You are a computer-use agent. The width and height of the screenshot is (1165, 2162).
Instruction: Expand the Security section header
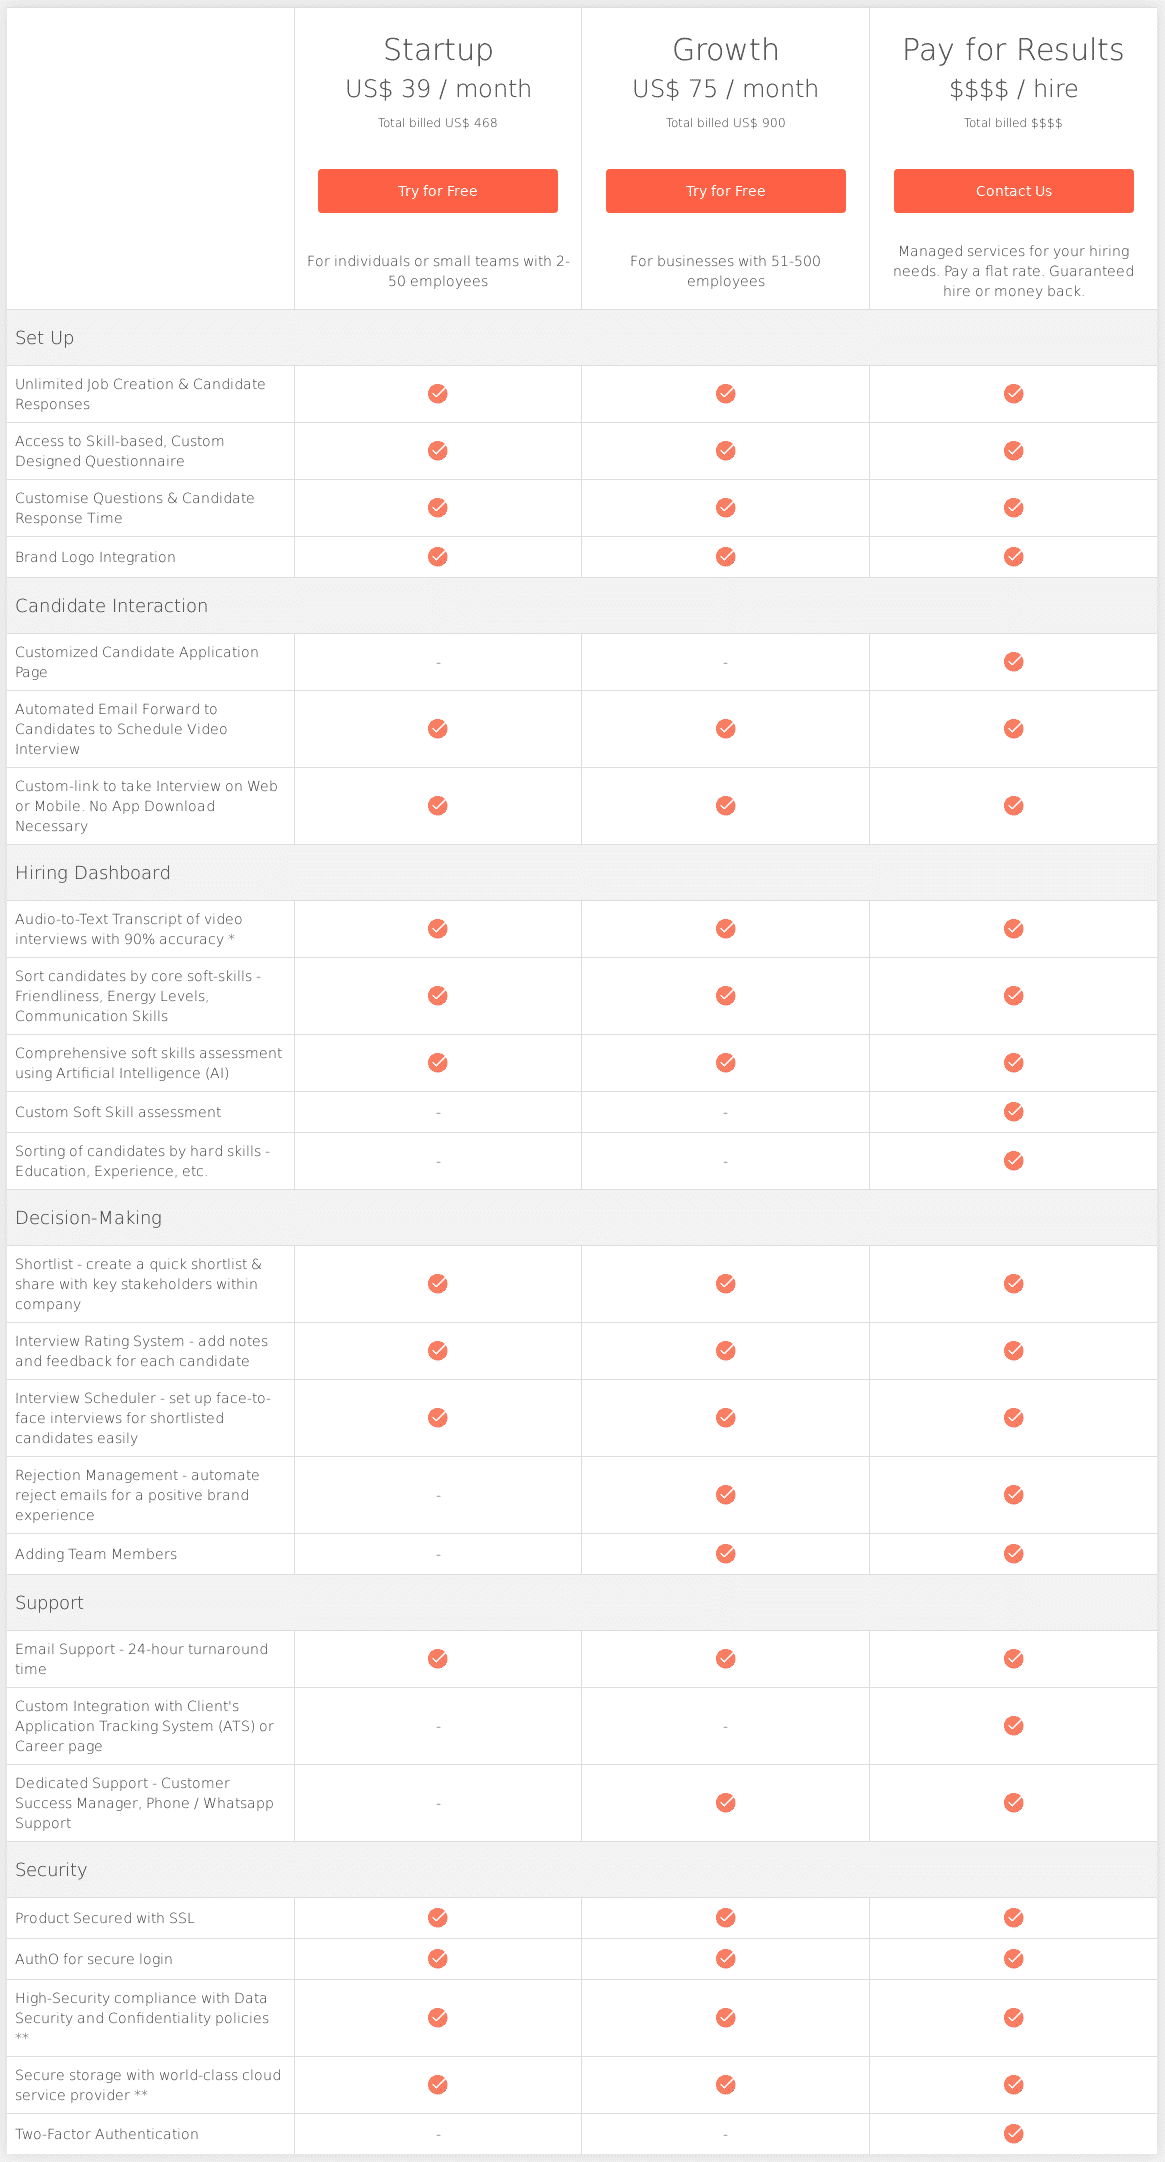tap(51, 1869)
